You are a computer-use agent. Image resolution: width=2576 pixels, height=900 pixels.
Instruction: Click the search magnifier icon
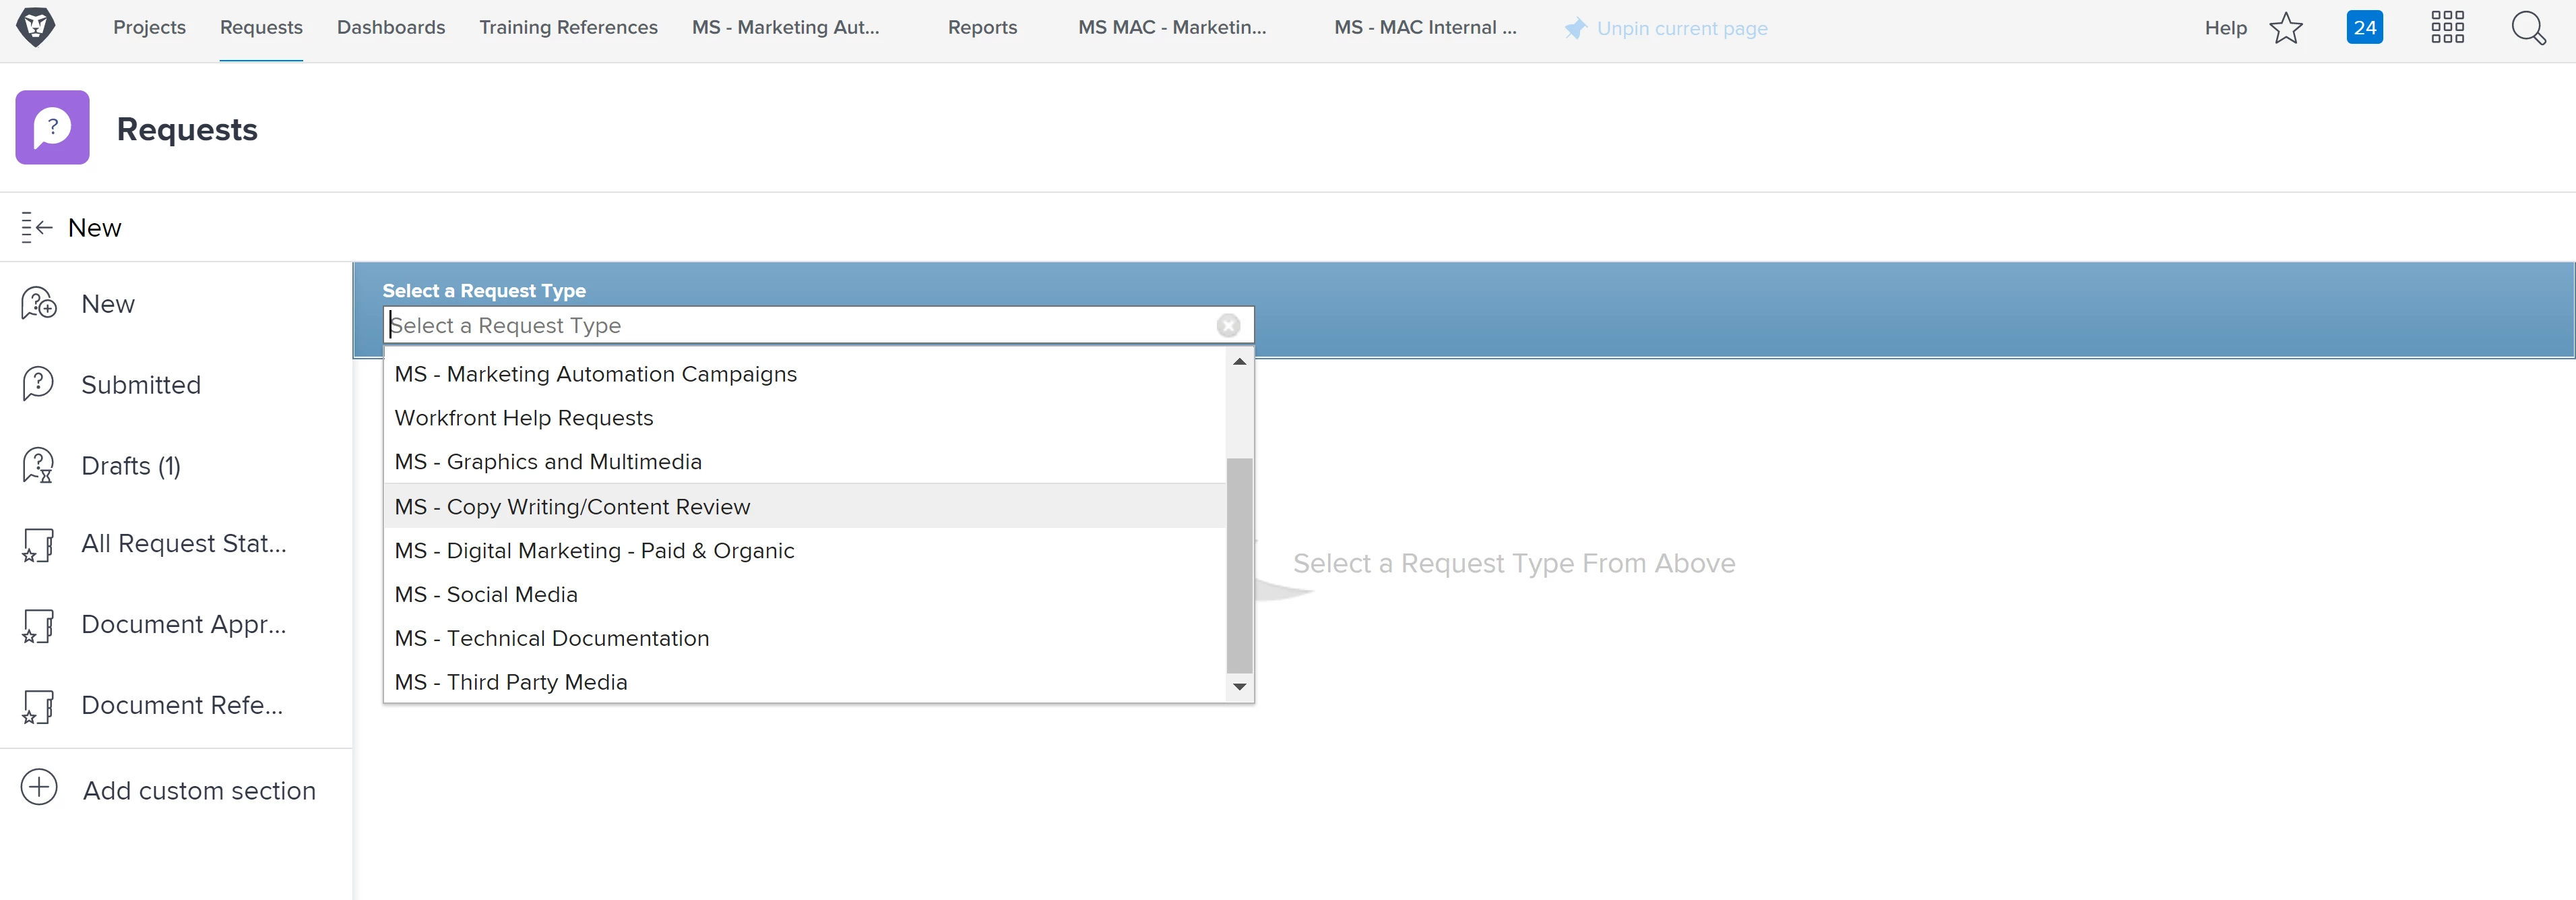[x=2527, y=28]
